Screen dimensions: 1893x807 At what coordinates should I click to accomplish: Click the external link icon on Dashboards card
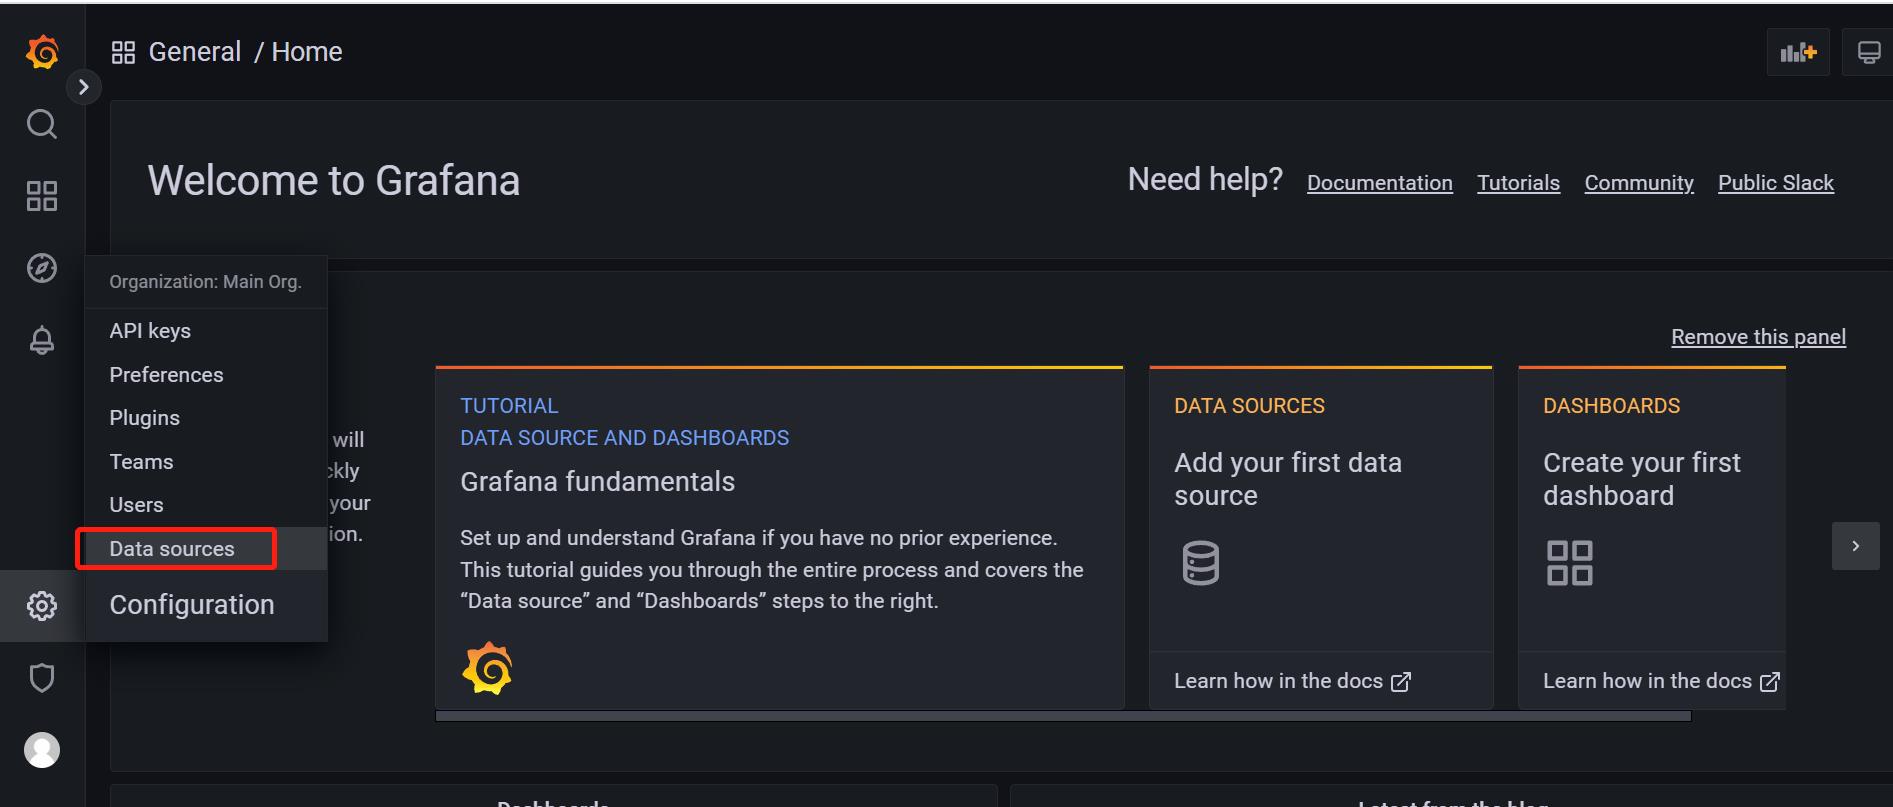1770,682
